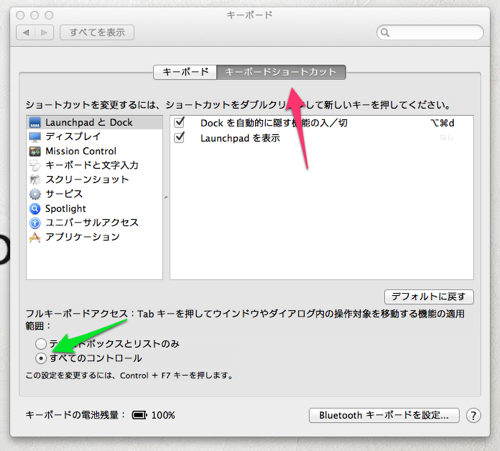This screenshot has width=500, height=451.
Task: Select the ユニバーサルアクセス row label
Action: [92, 223]
